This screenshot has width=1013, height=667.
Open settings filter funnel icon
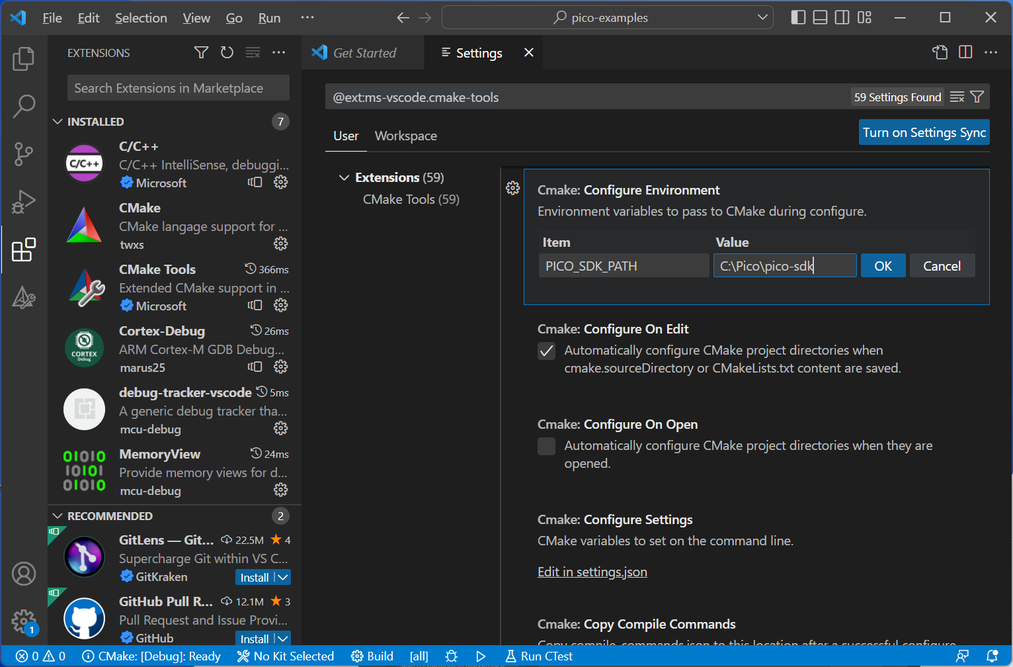tap(977, 97)
